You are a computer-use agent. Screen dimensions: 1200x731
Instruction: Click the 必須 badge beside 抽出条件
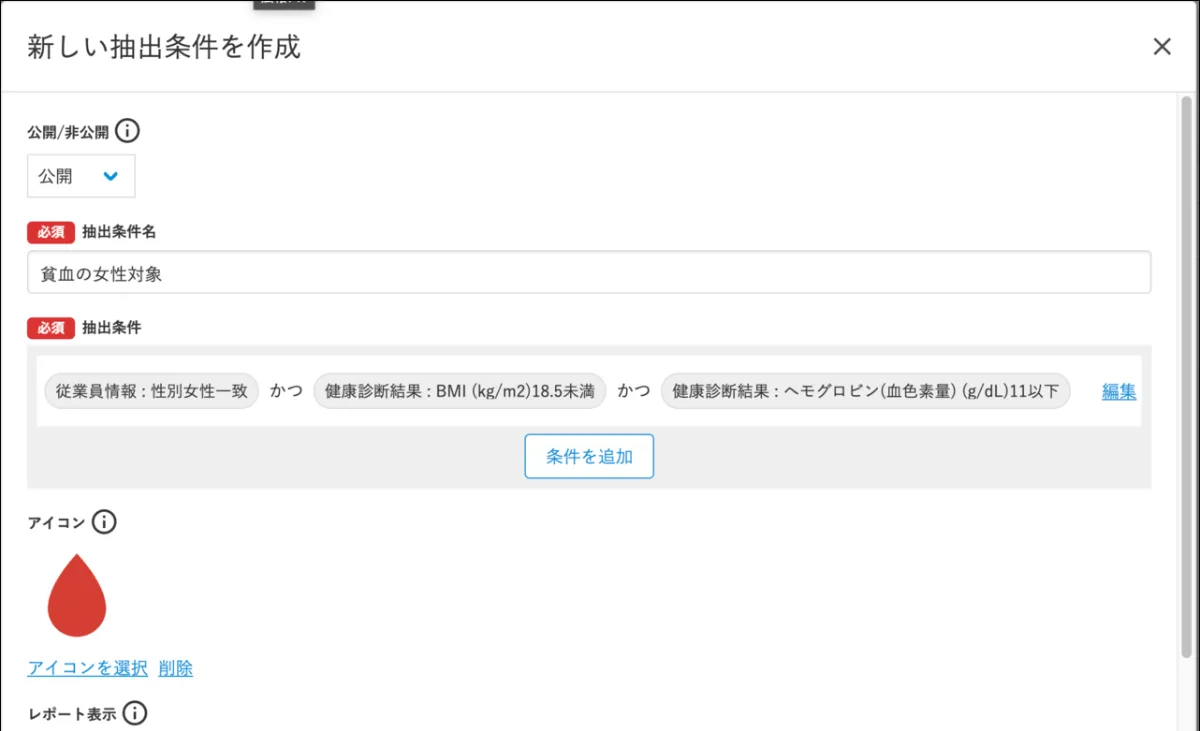51,328
